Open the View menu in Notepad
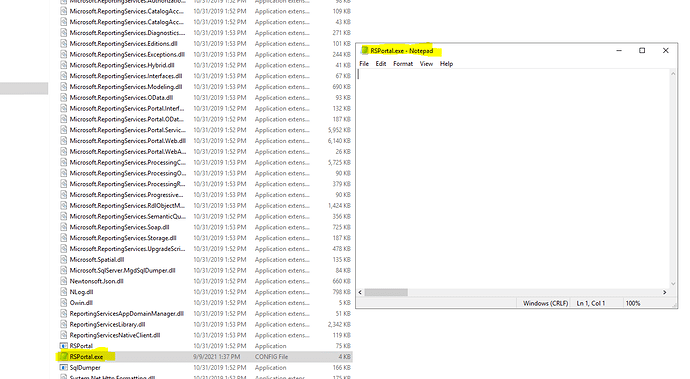This screenshot has width=690, height=379. tap(426, 64)
